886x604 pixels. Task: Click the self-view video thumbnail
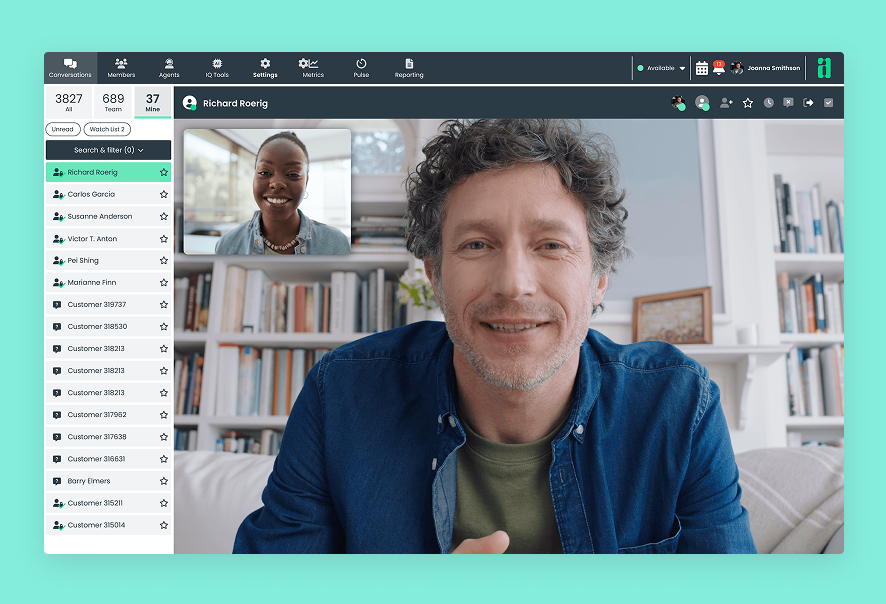point(267,192)
